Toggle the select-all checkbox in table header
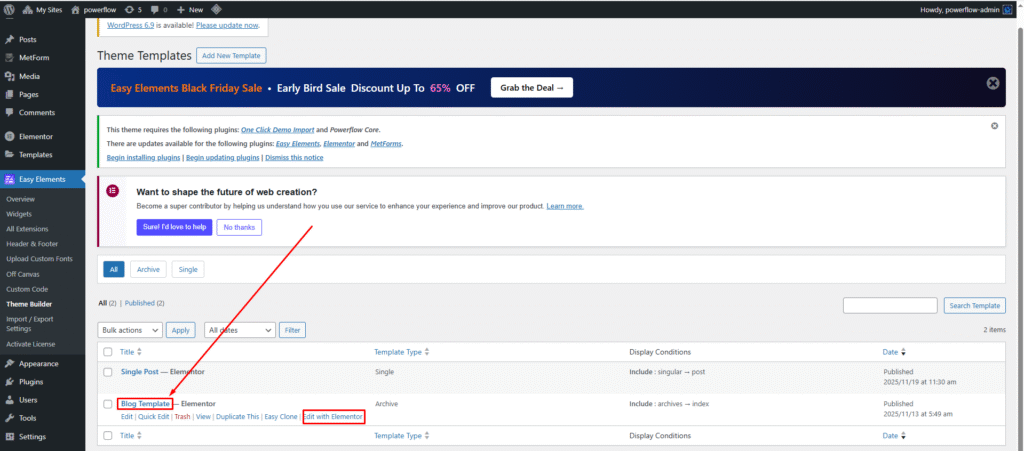Screen dimensions: 1024x451 point(108,352)
